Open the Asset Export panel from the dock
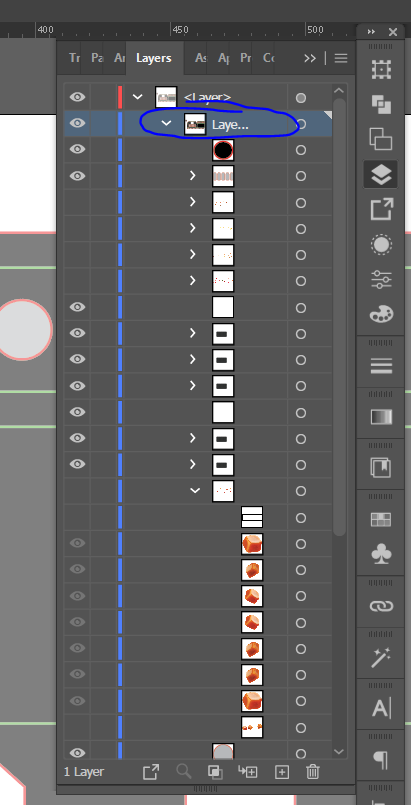 tap(381, 209)
